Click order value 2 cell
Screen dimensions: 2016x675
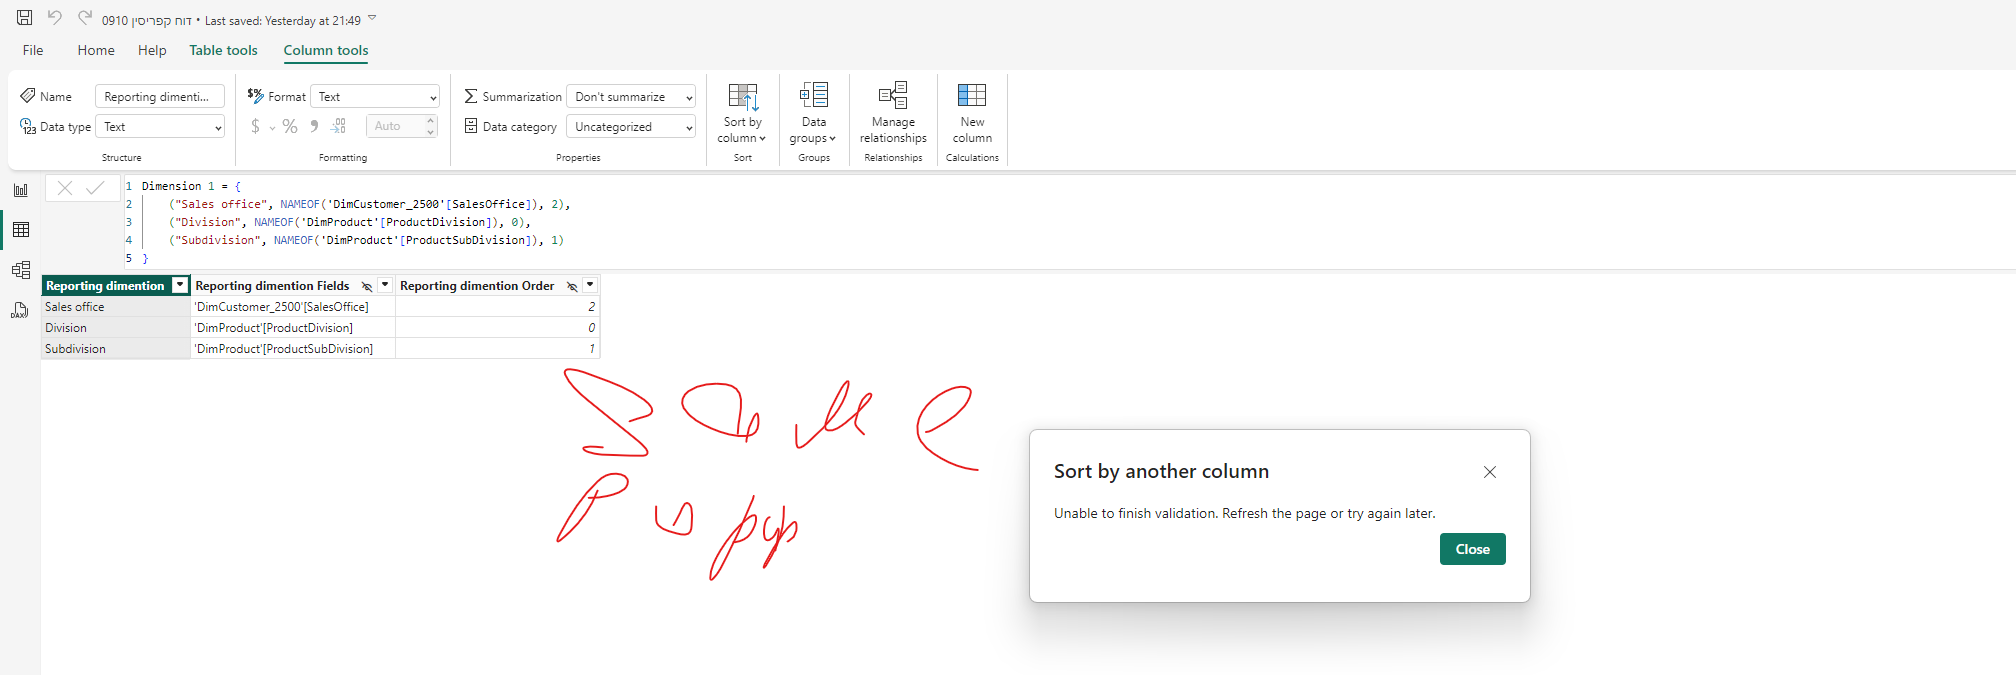(498, 307)
